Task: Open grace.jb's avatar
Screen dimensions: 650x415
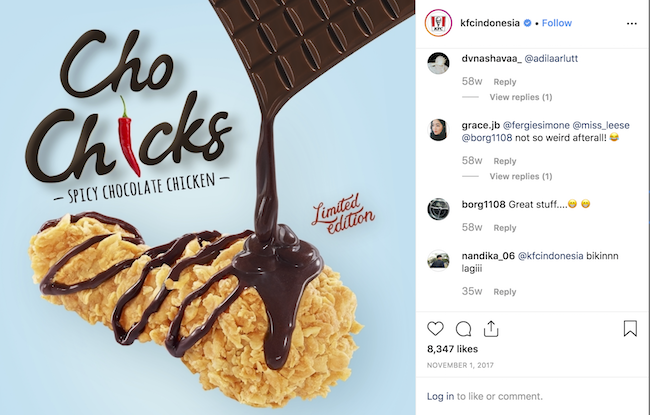Action: pyautogui.click(x=438, y=130)
